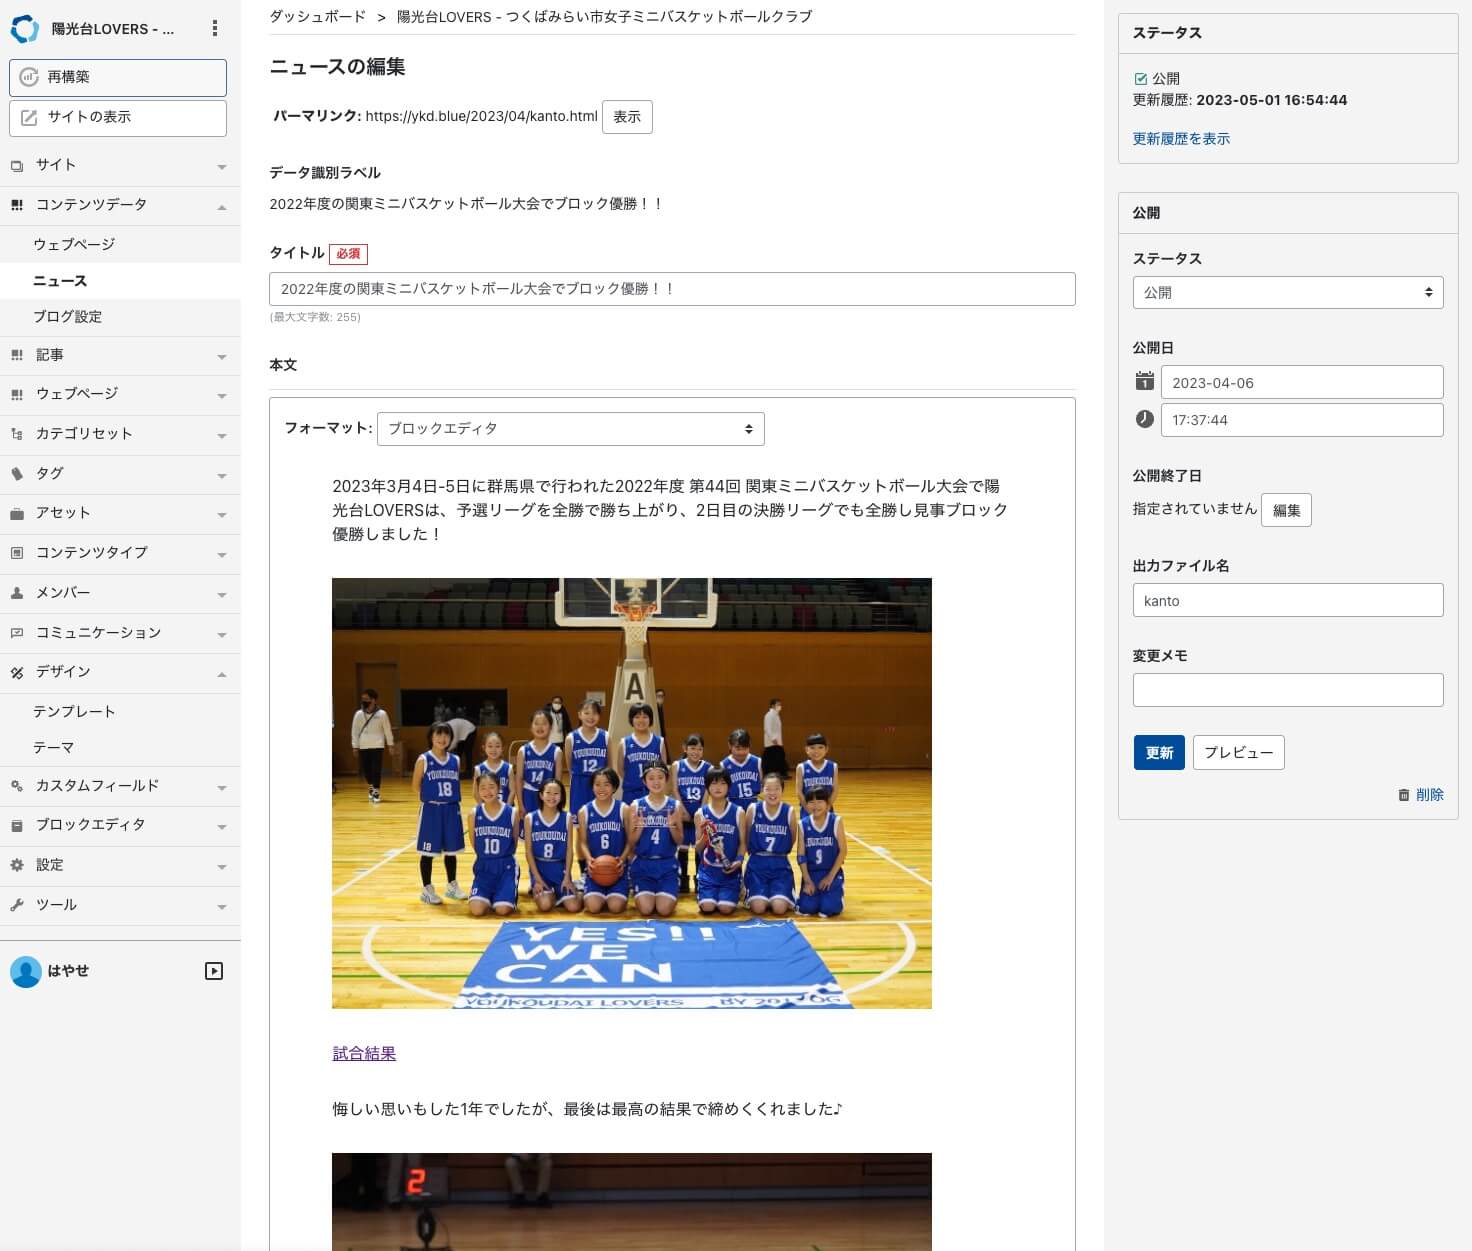Screen dimensions: 1472x1251
Task: Open the three-dot site menu
Action: [x=214, y=29]
